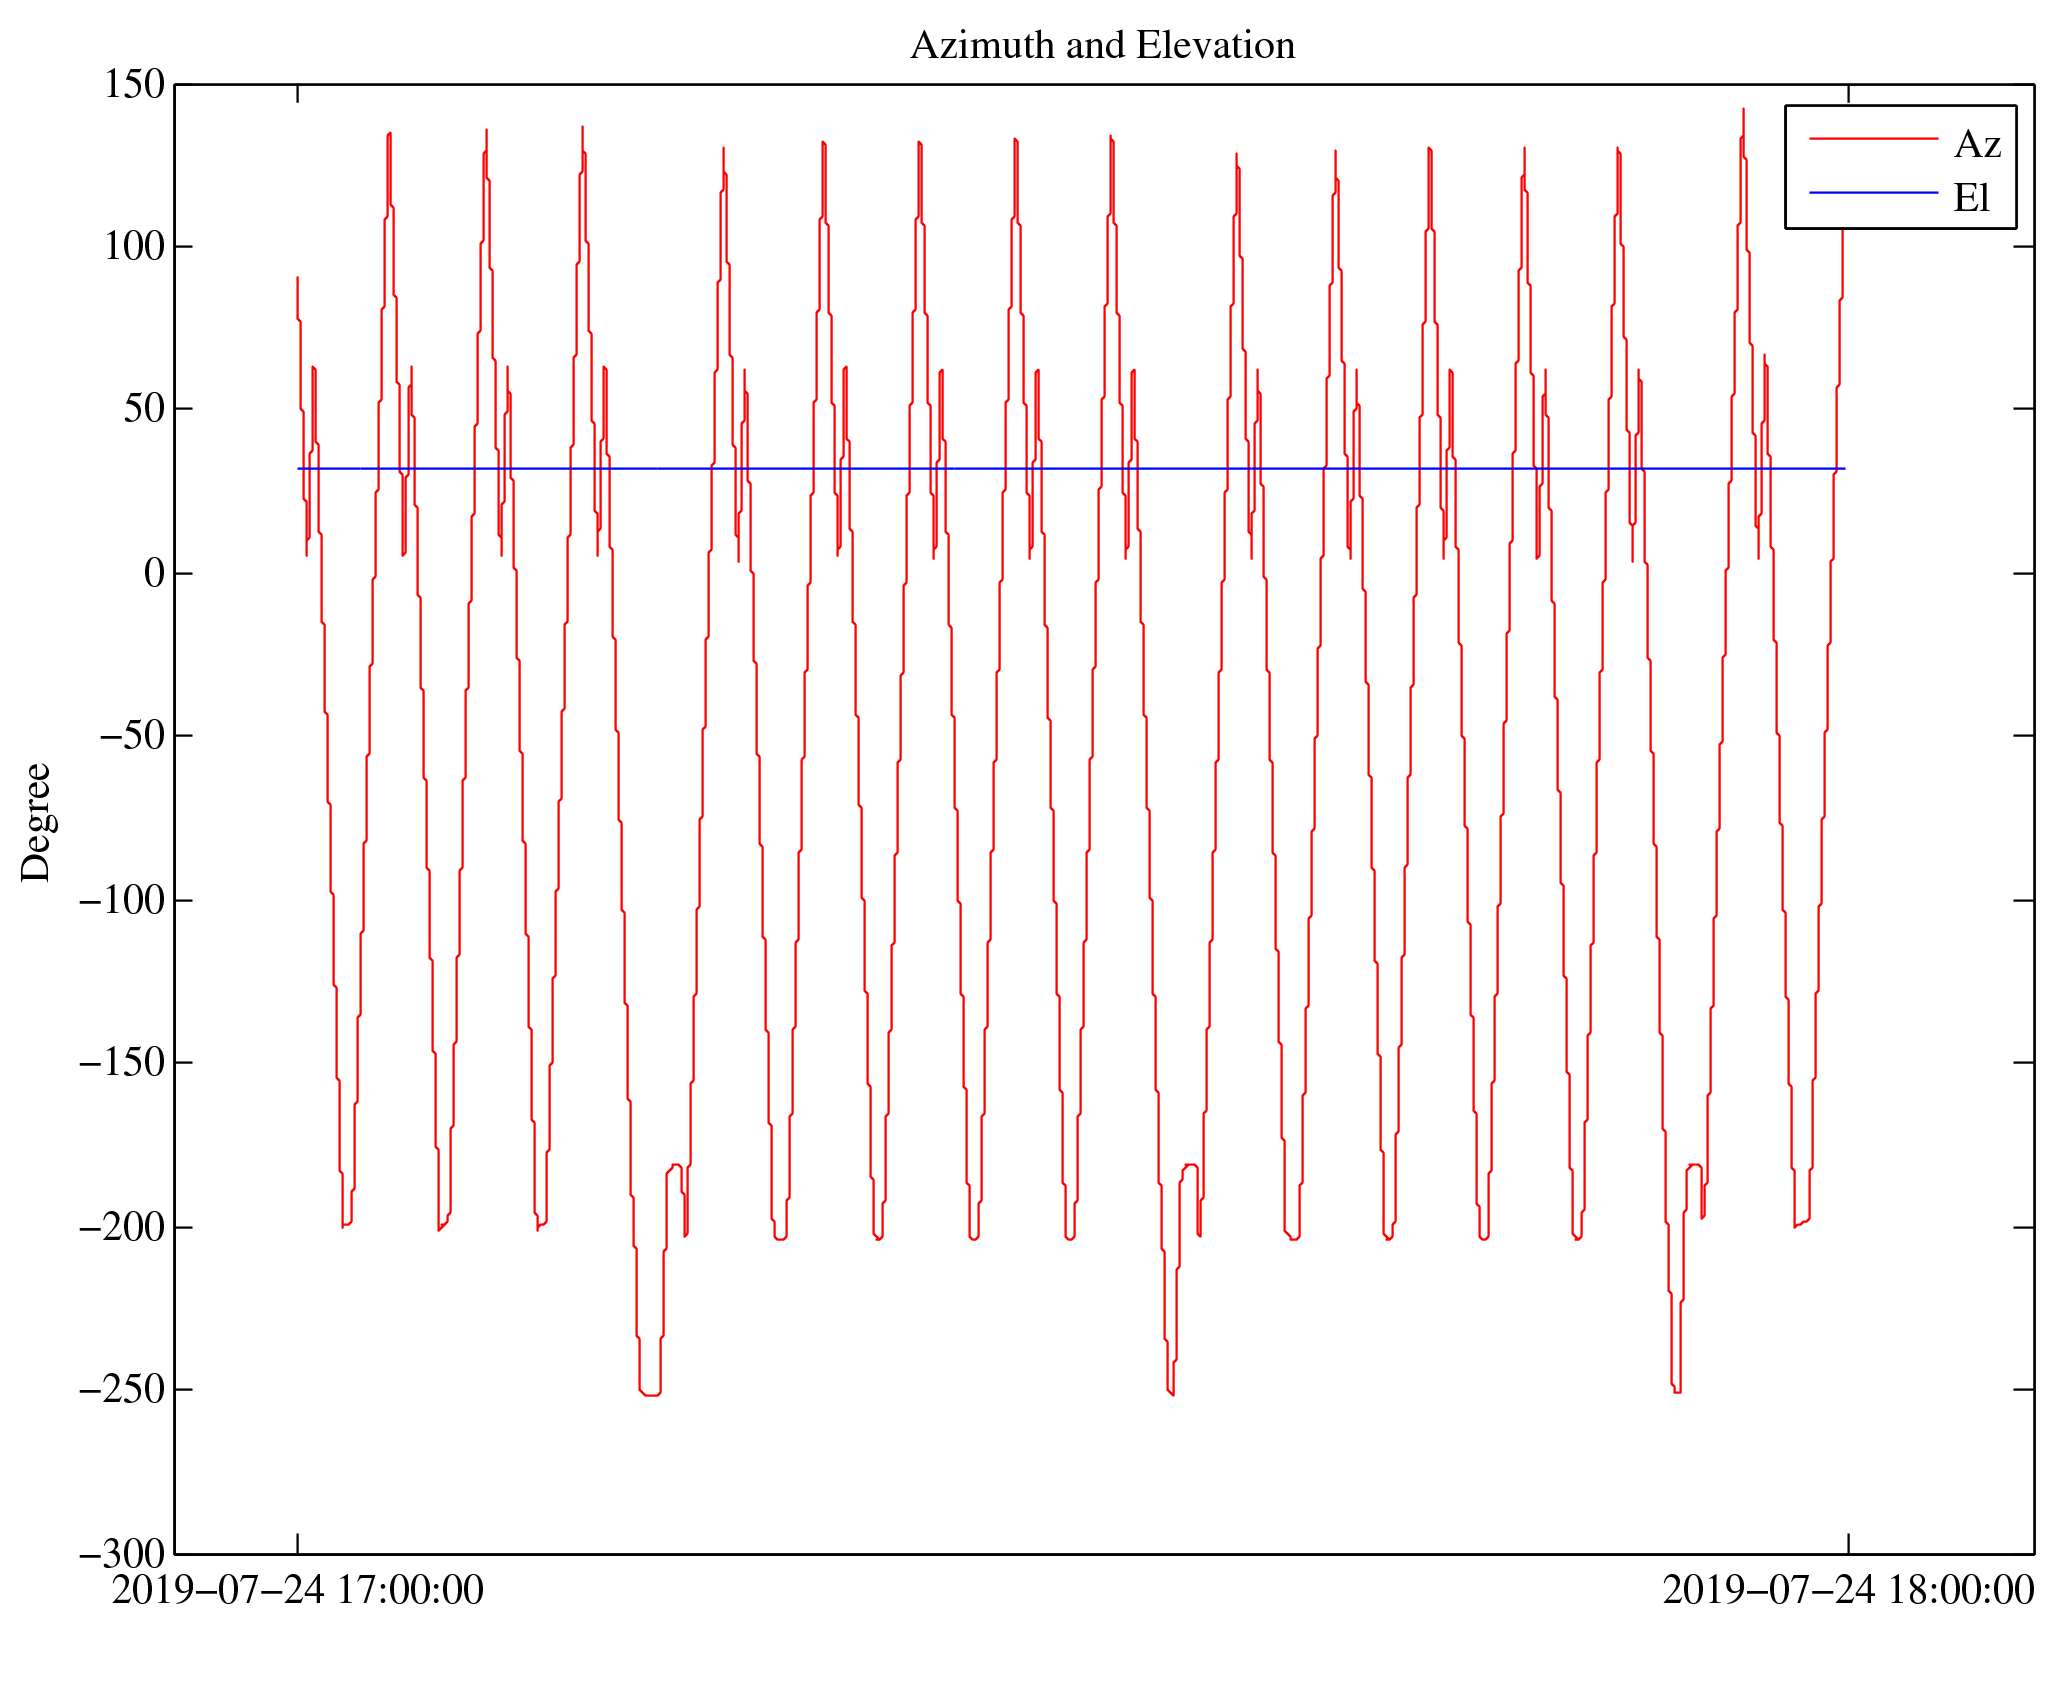Select the 'El' legend text entry
The image size is (2063, 1683).
pyautogui.click(x=1971, y=198)
